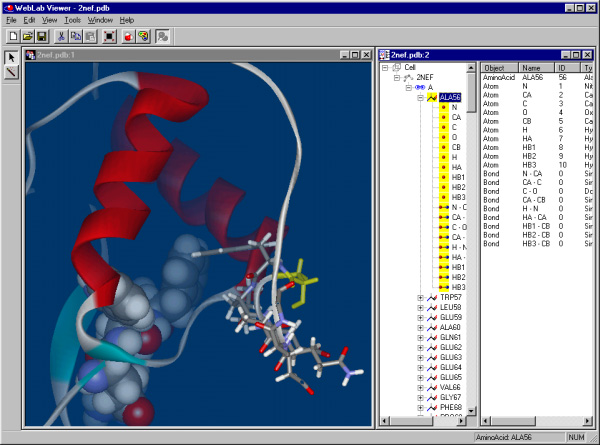Select the VAL66 residue in tree
The image size is (600, 445).
coord(450,386)
